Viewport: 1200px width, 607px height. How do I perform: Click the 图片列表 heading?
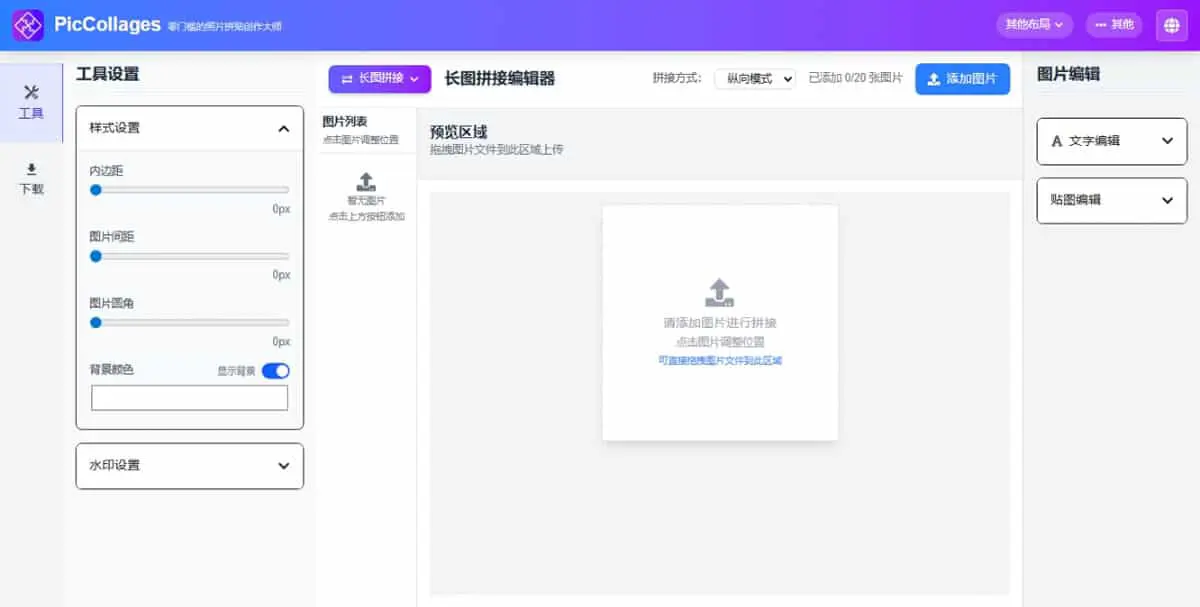point(344,121)
